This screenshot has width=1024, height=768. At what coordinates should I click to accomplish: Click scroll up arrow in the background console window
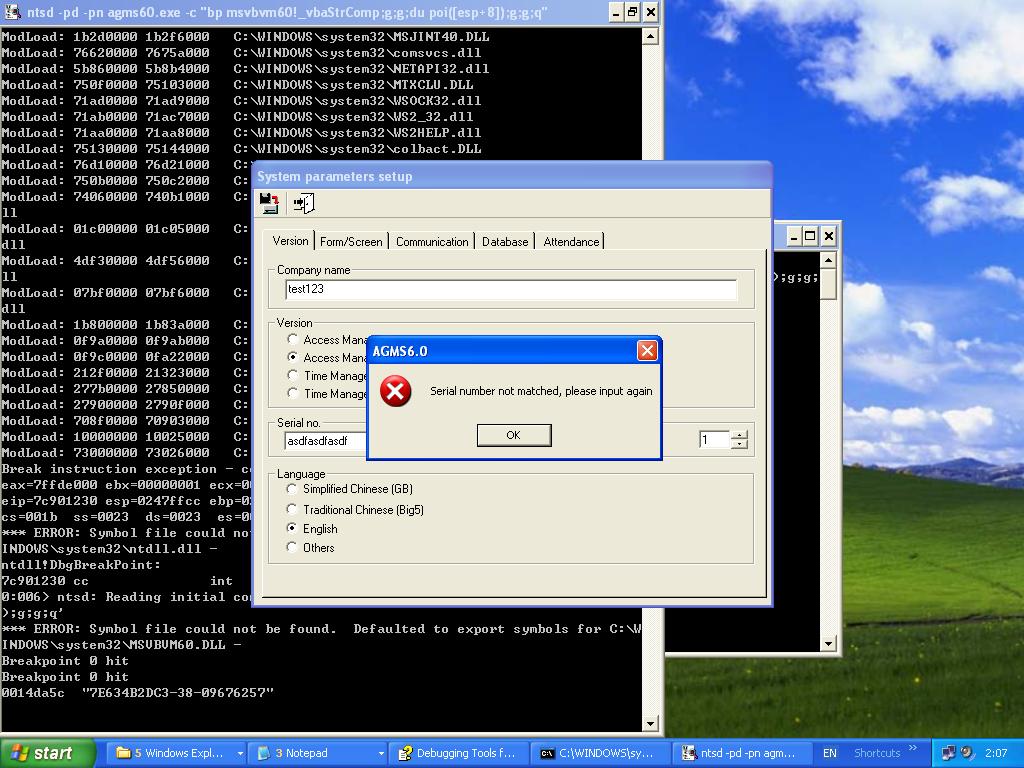(x=828, y=261)
